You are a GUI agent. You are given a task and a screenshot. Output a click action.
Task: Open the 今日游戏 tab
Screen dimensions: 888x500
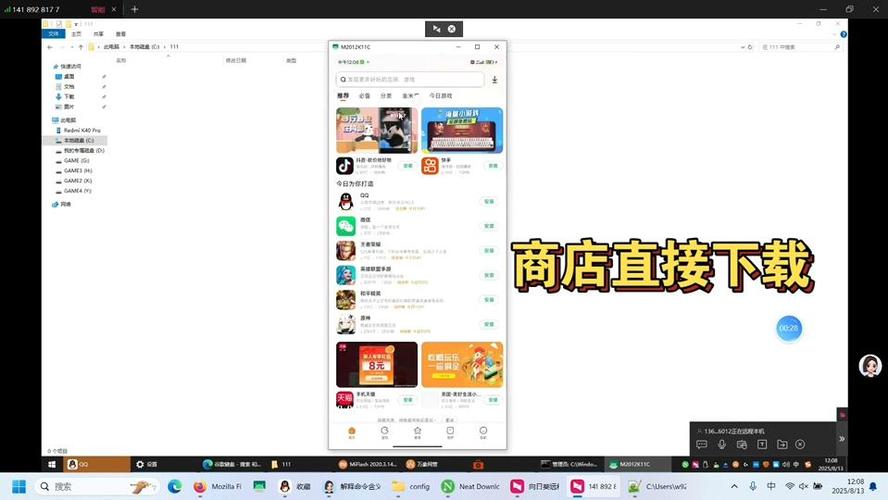441,96
